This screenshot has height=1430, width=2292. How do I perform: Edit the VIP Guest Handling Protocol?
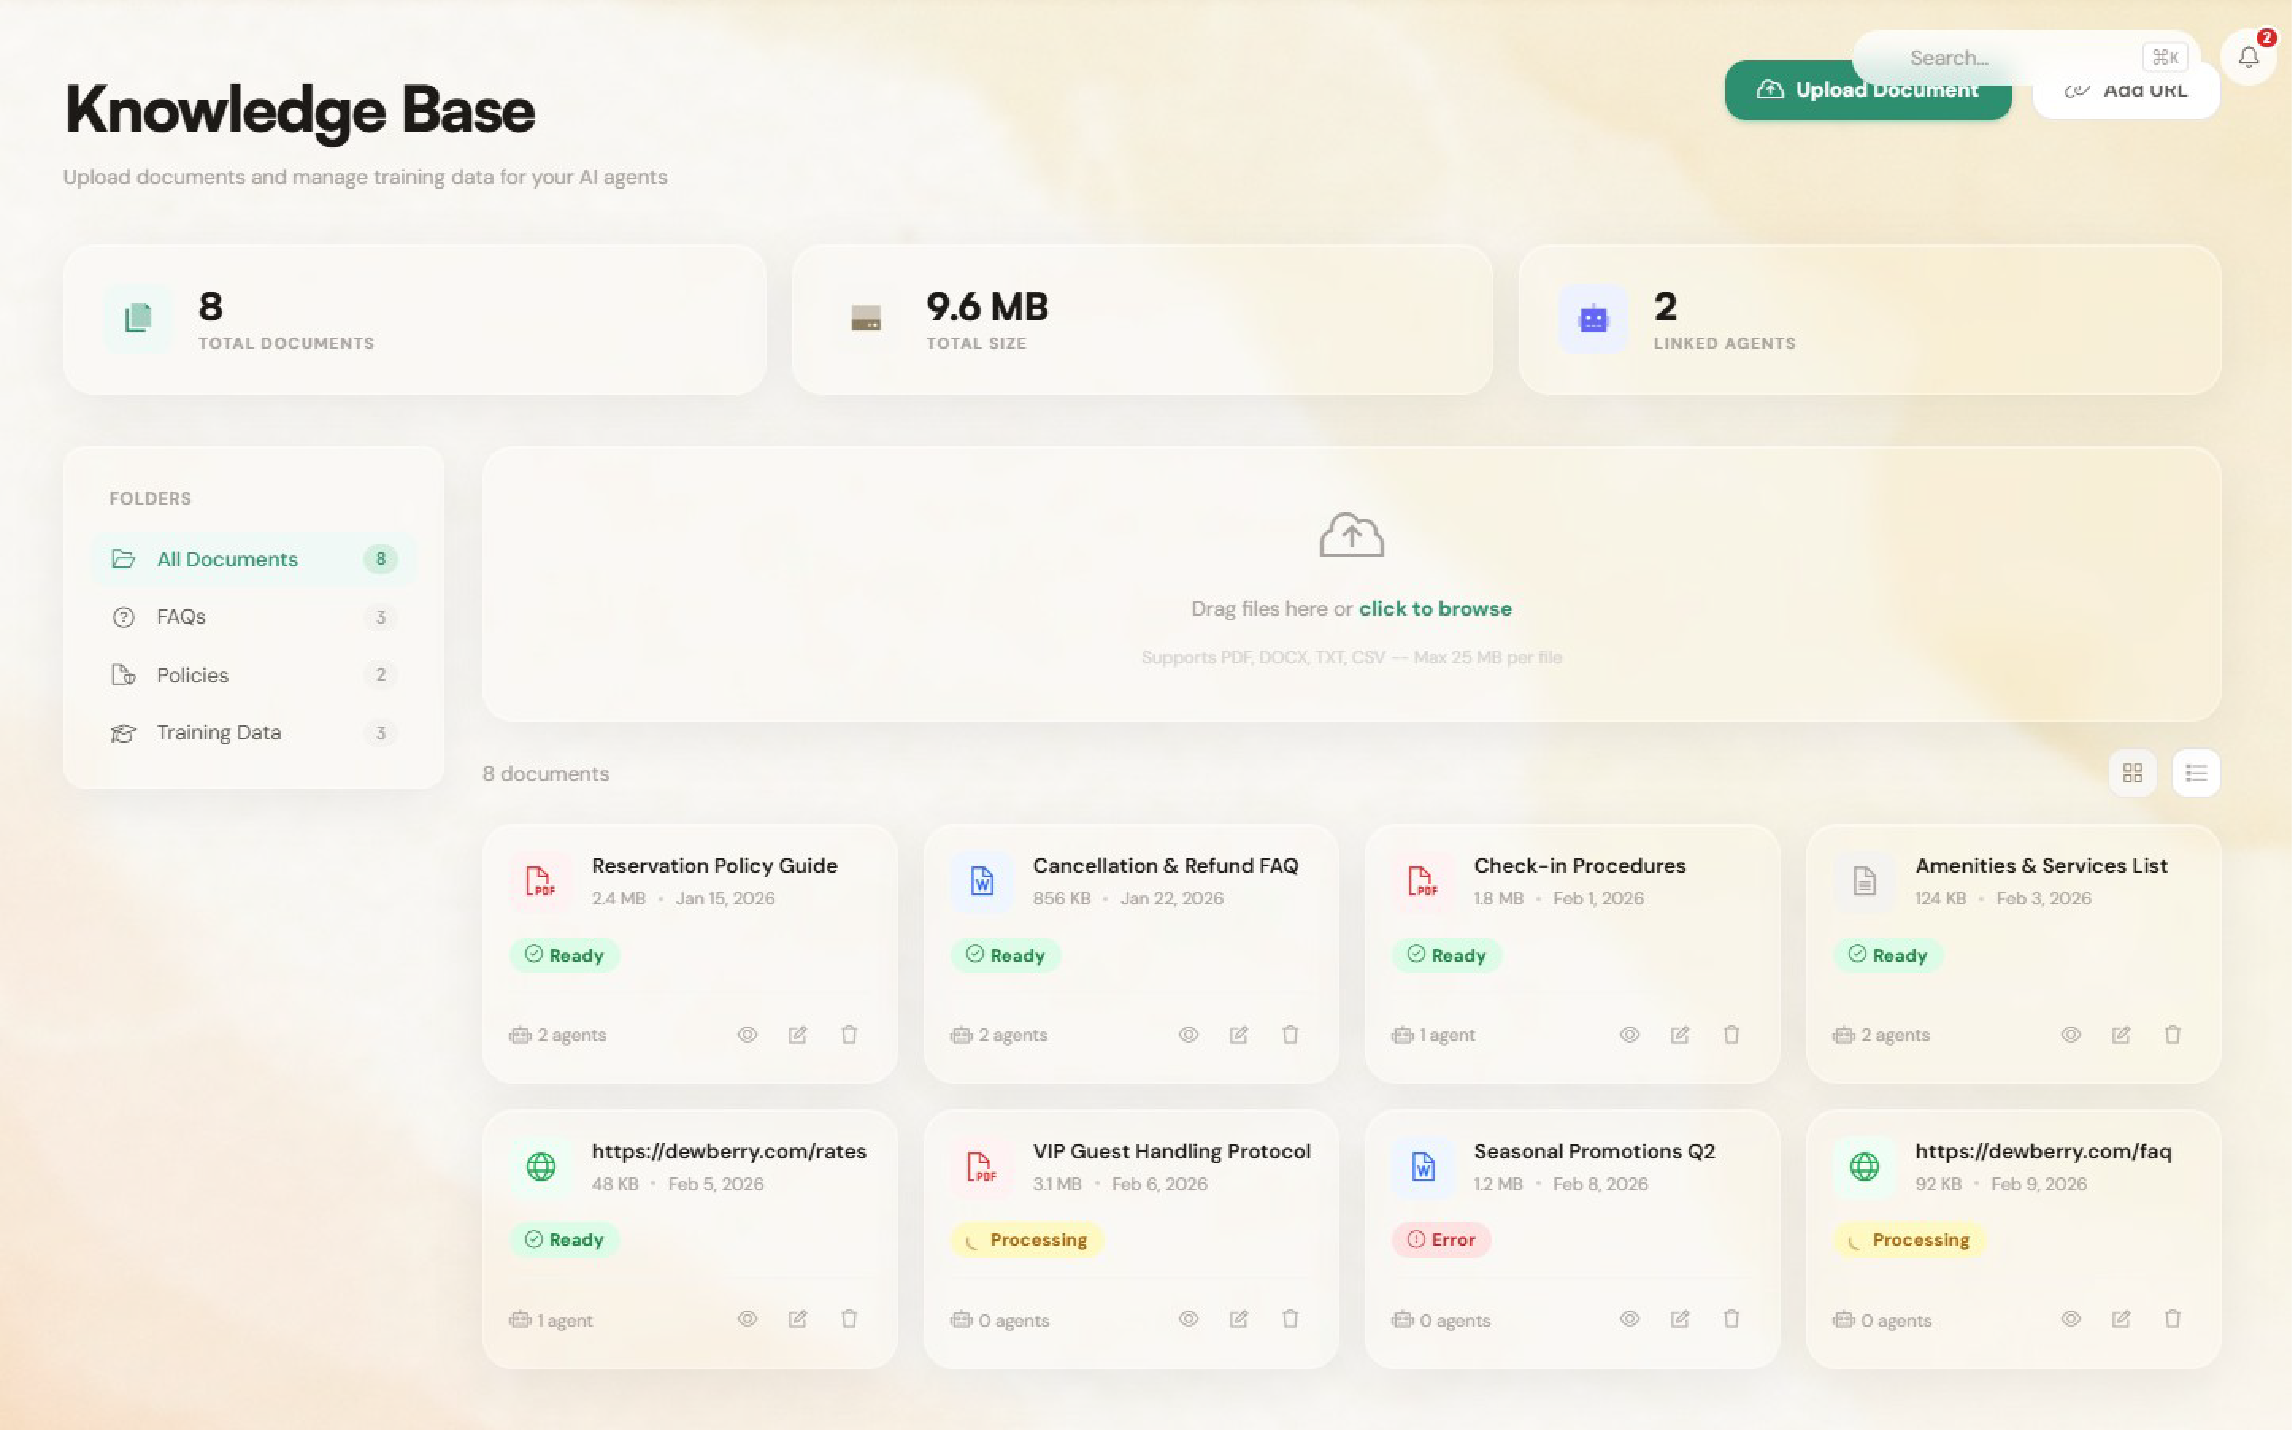tap(1238, 1319)
